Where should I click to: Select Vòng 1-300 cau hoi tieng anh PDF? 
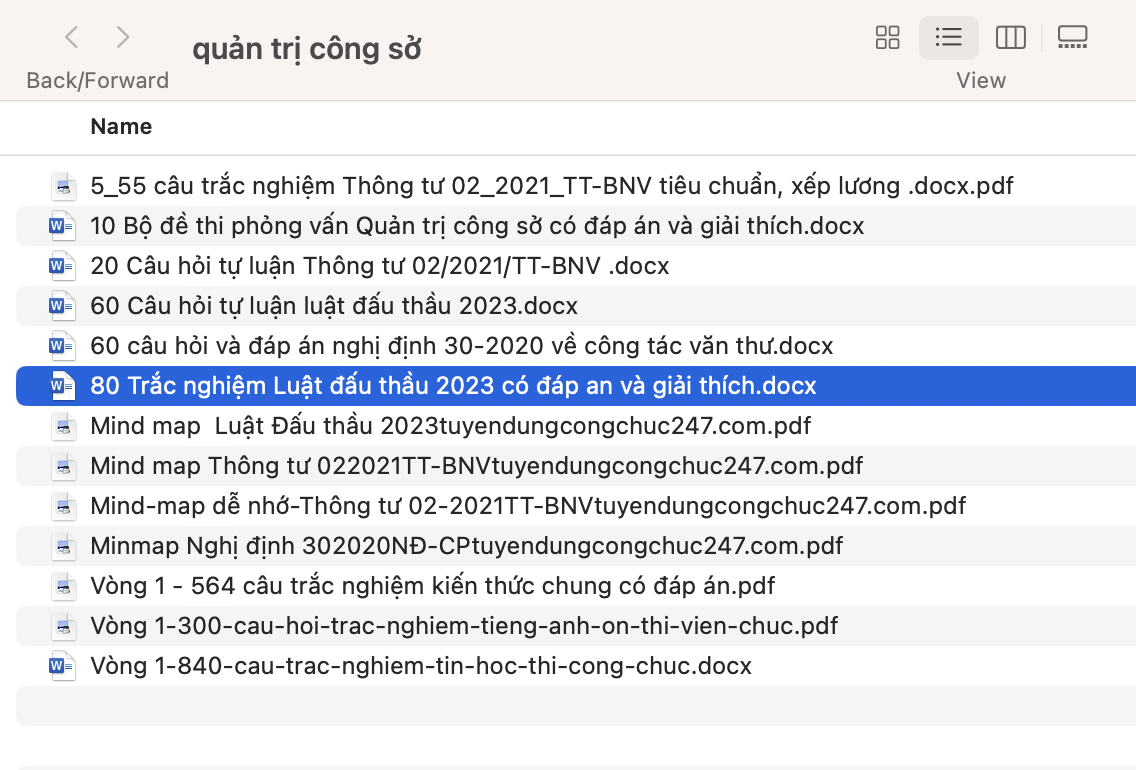coord(464,626)
